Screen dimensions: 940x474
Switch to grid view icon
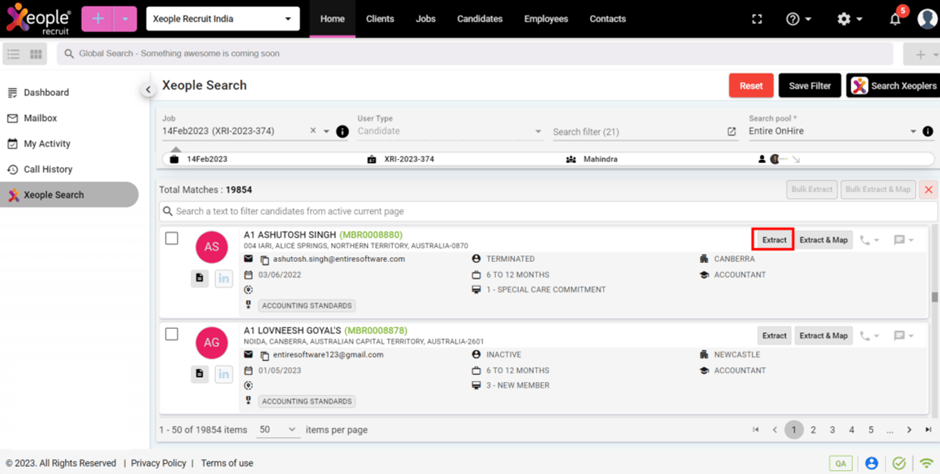[x=36, y=54]
